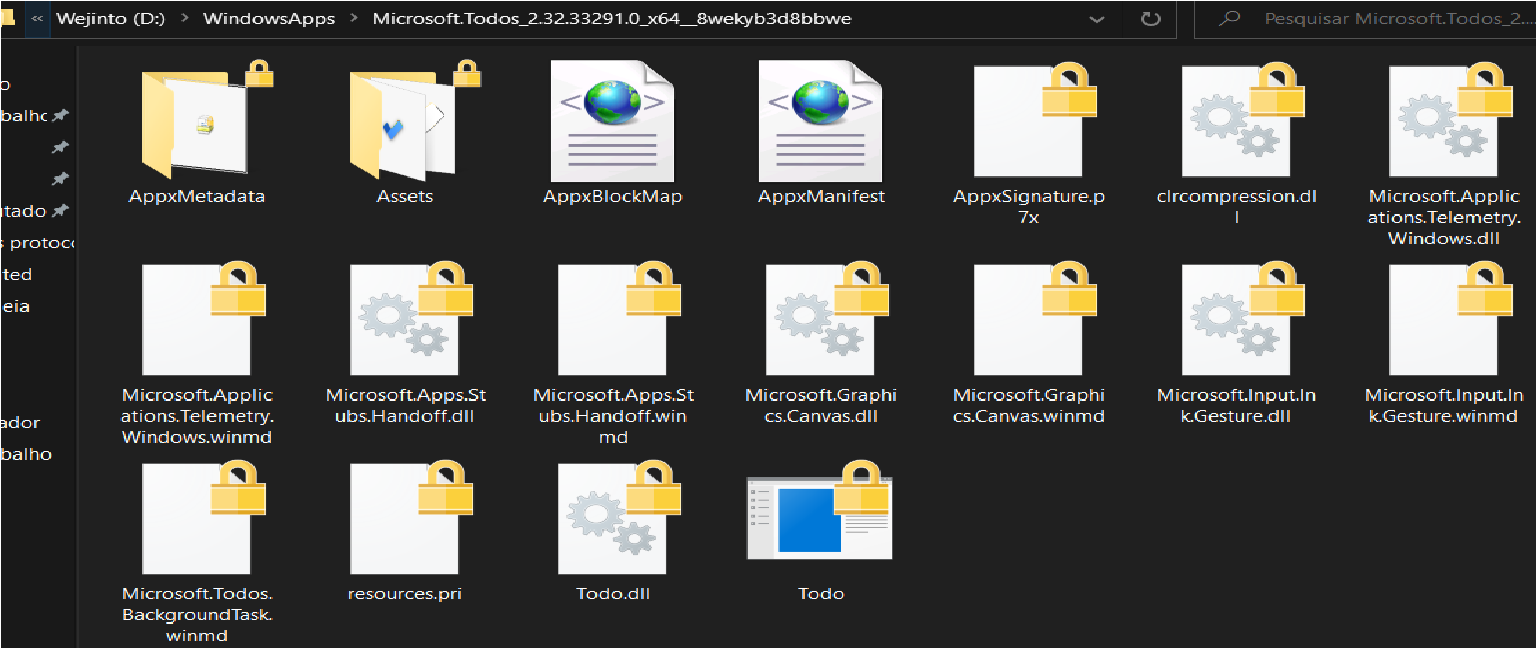Select the resources.pri file icon

pos(411,516)
